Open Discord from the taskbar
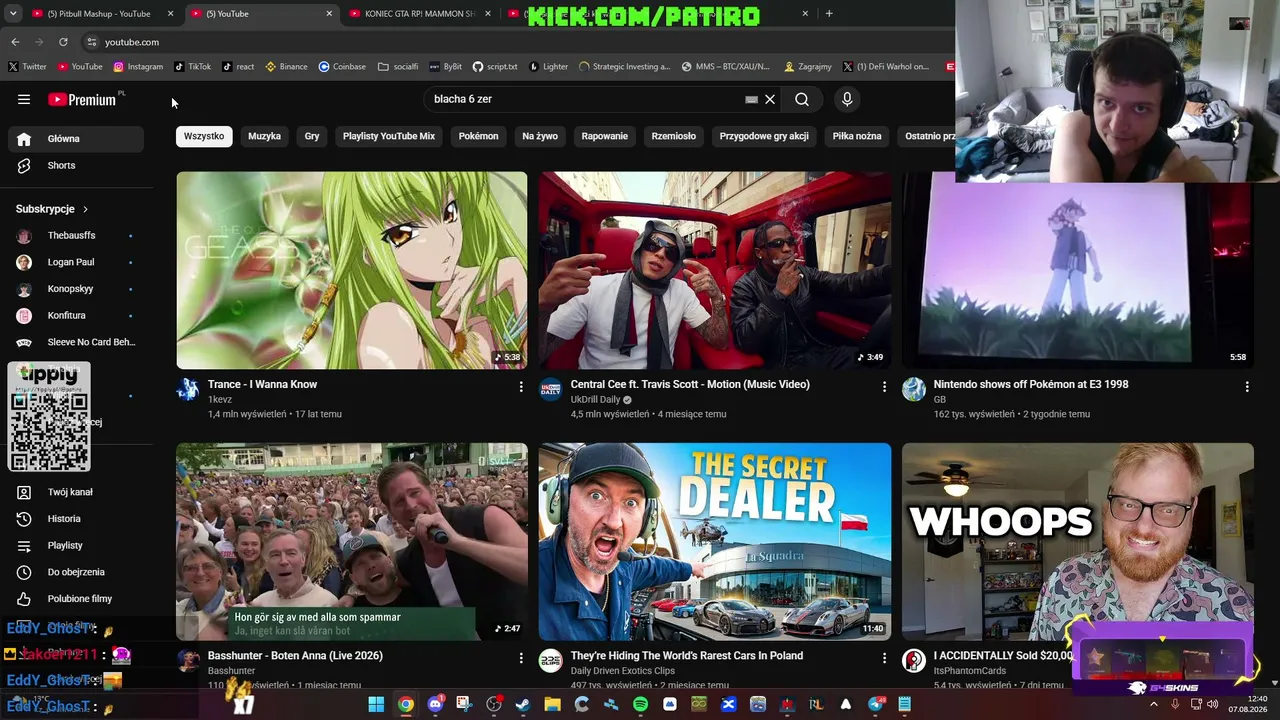The width and height of the screenshot is (1280, 720). tap(435, 705)
